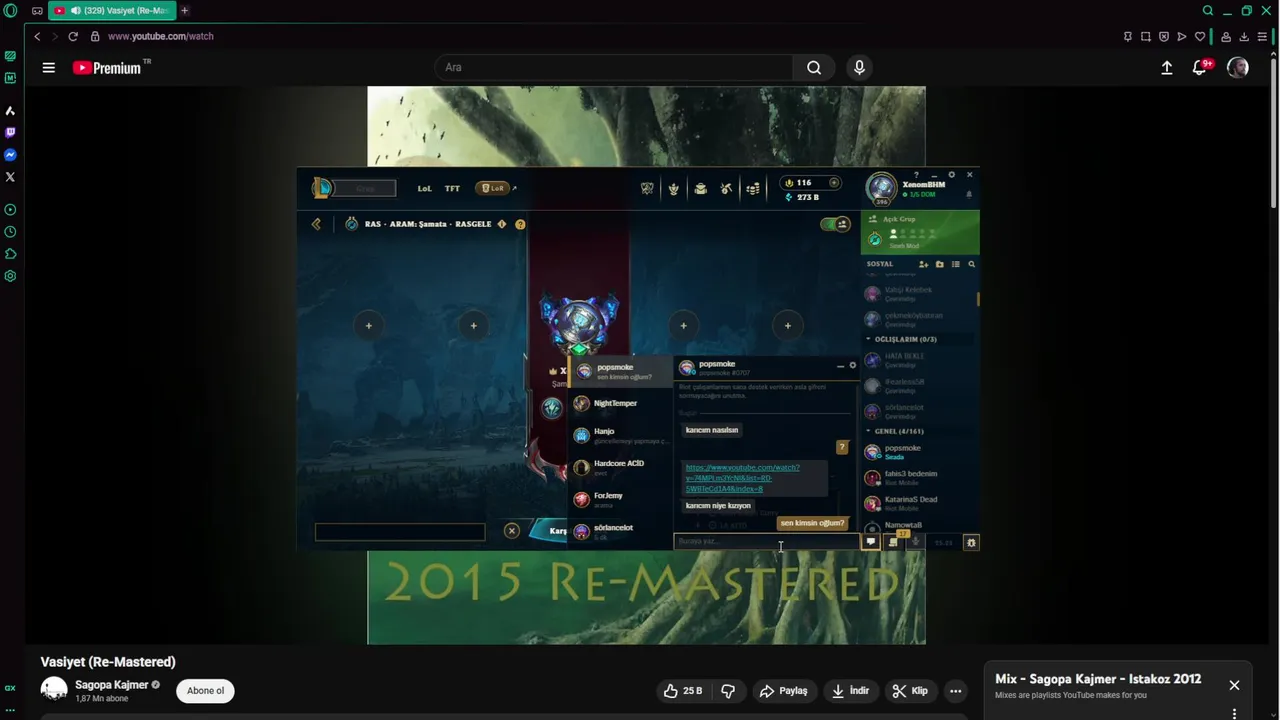
Task: Click the chat message input field
Action: pyautogui.click(x=766, y=542)
